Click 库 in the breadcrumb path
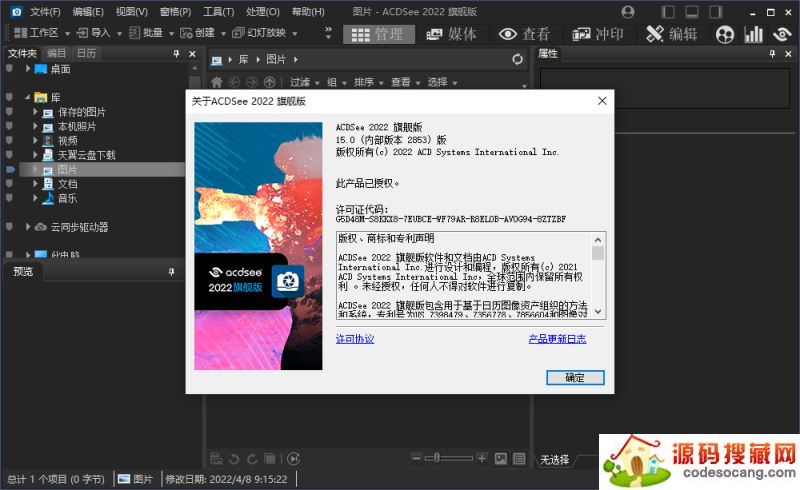 coord(244,60)
